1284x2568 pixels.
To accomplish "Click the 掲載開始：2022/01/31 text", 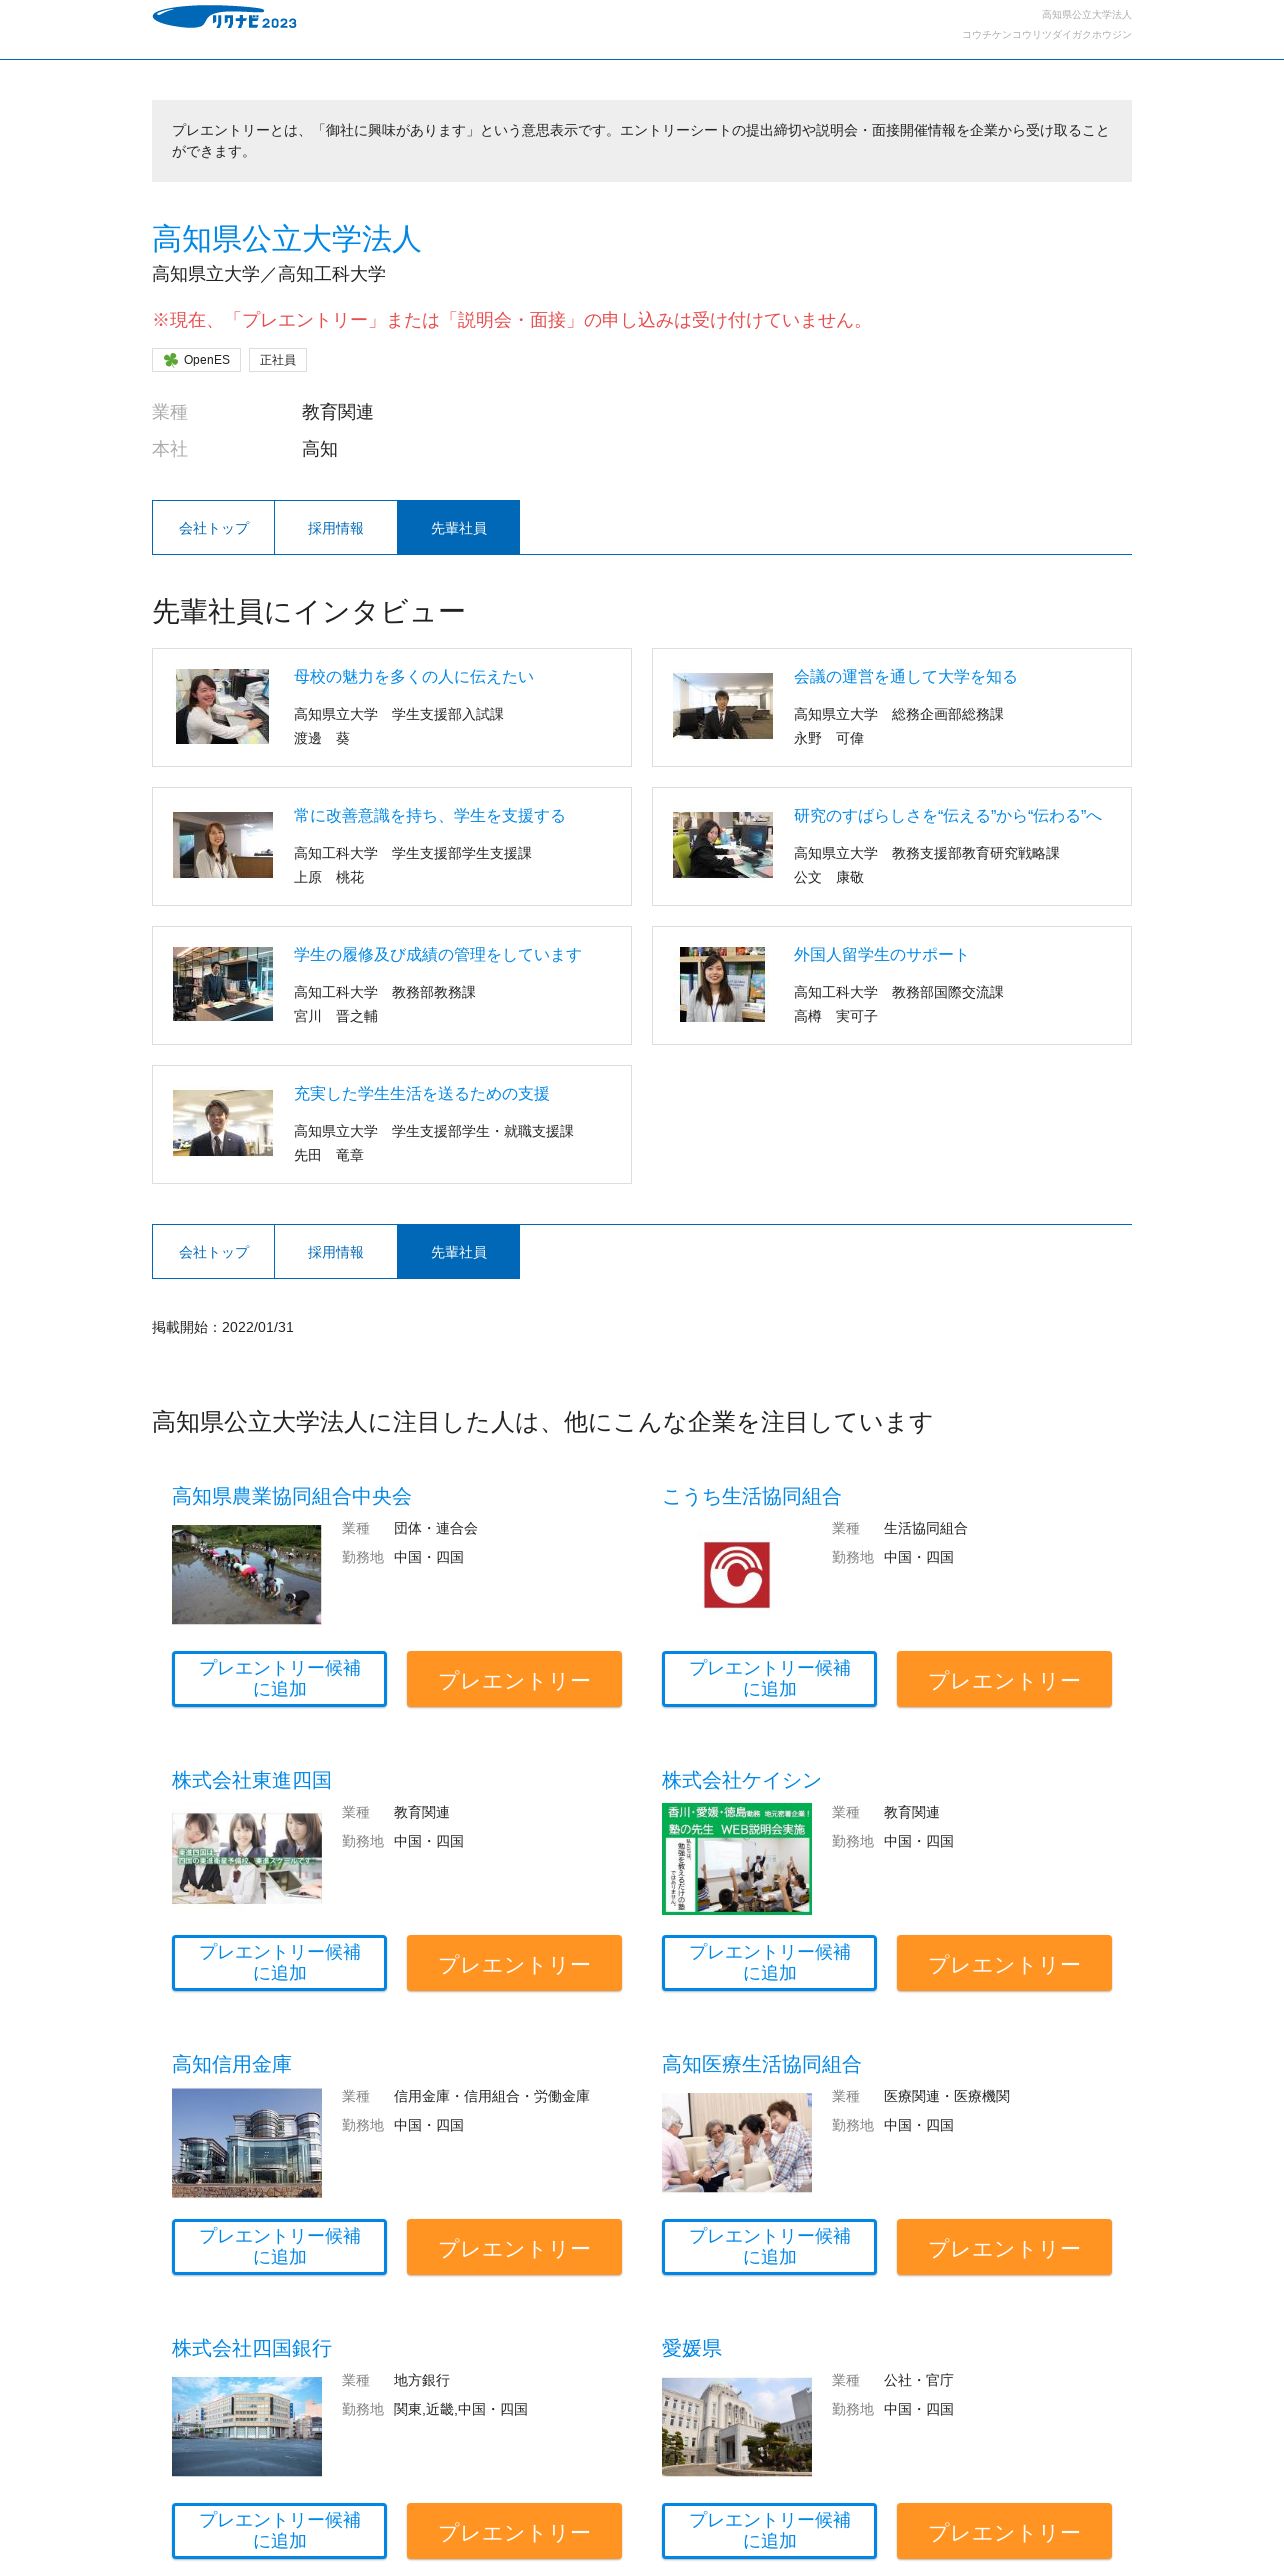I will click(x=223, y=1327).
